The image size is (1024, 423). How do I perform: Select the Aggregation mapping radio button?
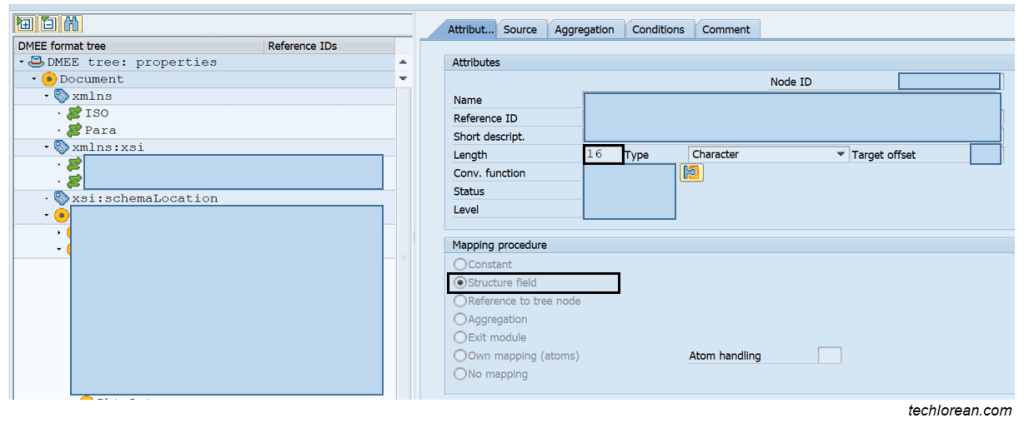point(460,319)
